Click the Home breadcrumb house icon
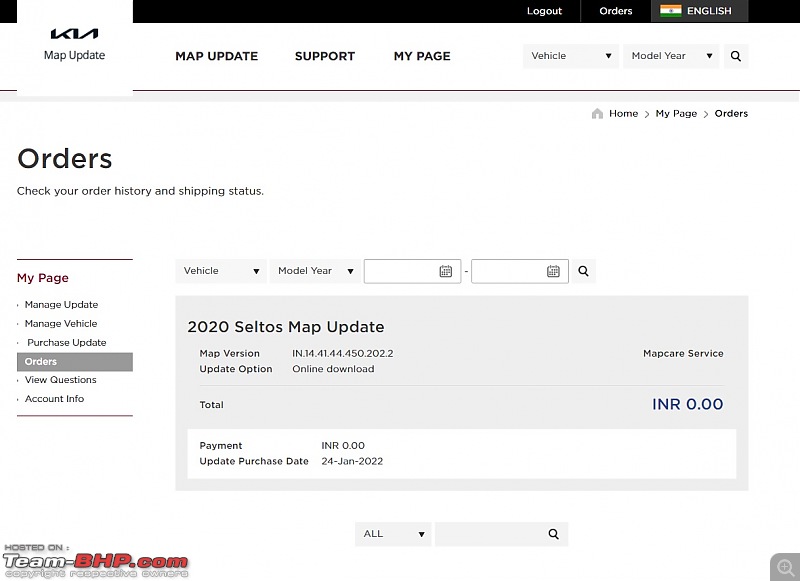Viewport: 800px width, 581px height. point(597,113)
